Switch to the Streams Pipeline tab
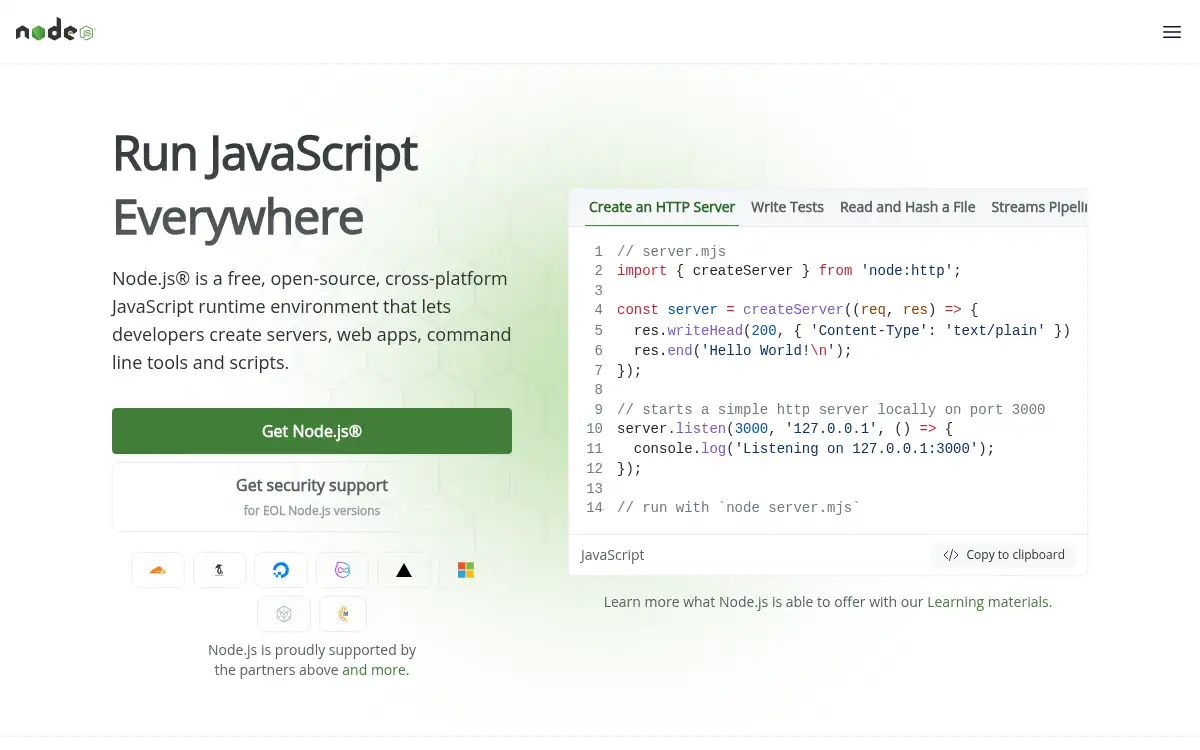 (1037, 207)
